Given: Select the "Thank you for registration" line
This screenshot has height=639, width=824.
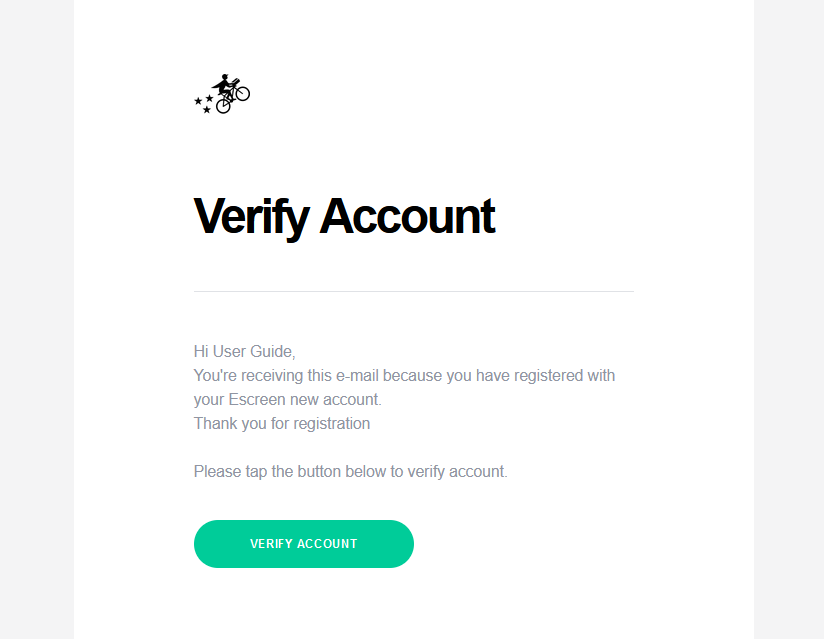Looking at the screenshot, I should pos(282,423).
